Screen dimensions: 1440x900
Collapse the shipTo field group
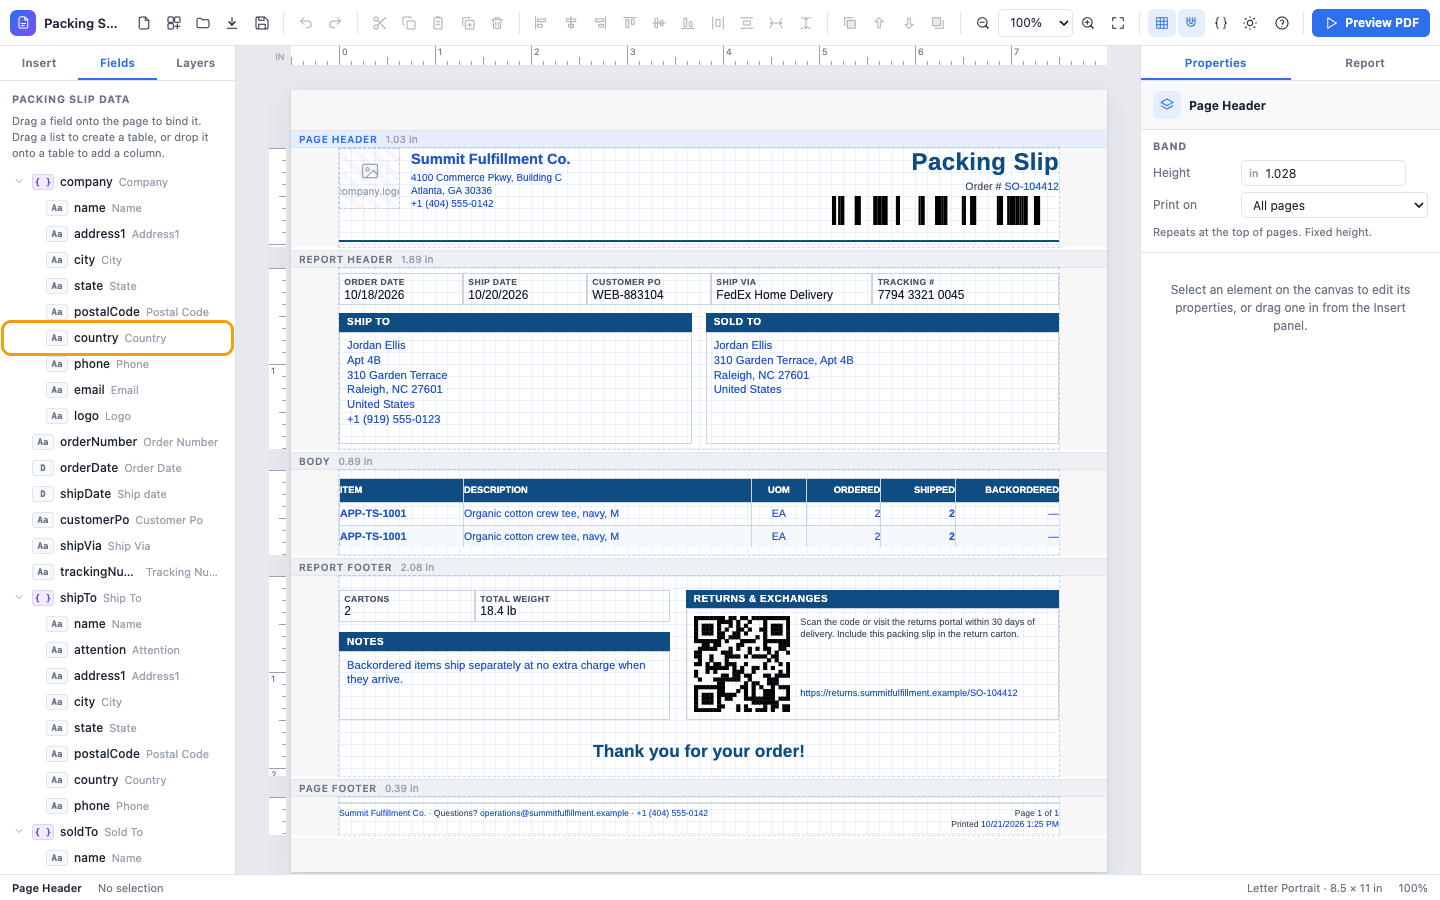(x=19, y=598)
